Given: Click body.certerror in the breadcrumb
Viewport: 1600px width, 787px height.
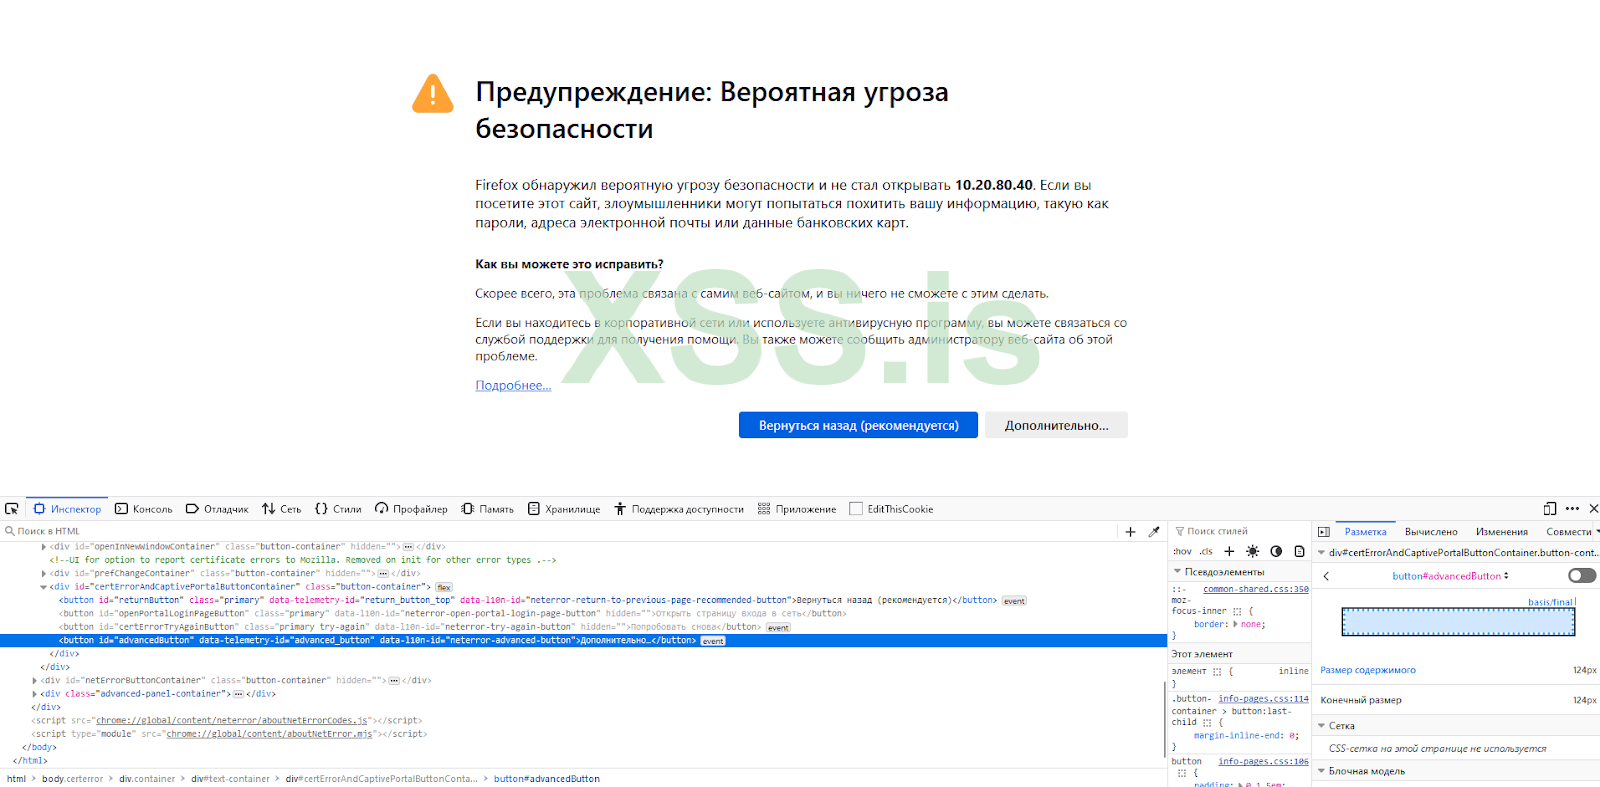Looking at the screenshot, I should tap(72, 779).
